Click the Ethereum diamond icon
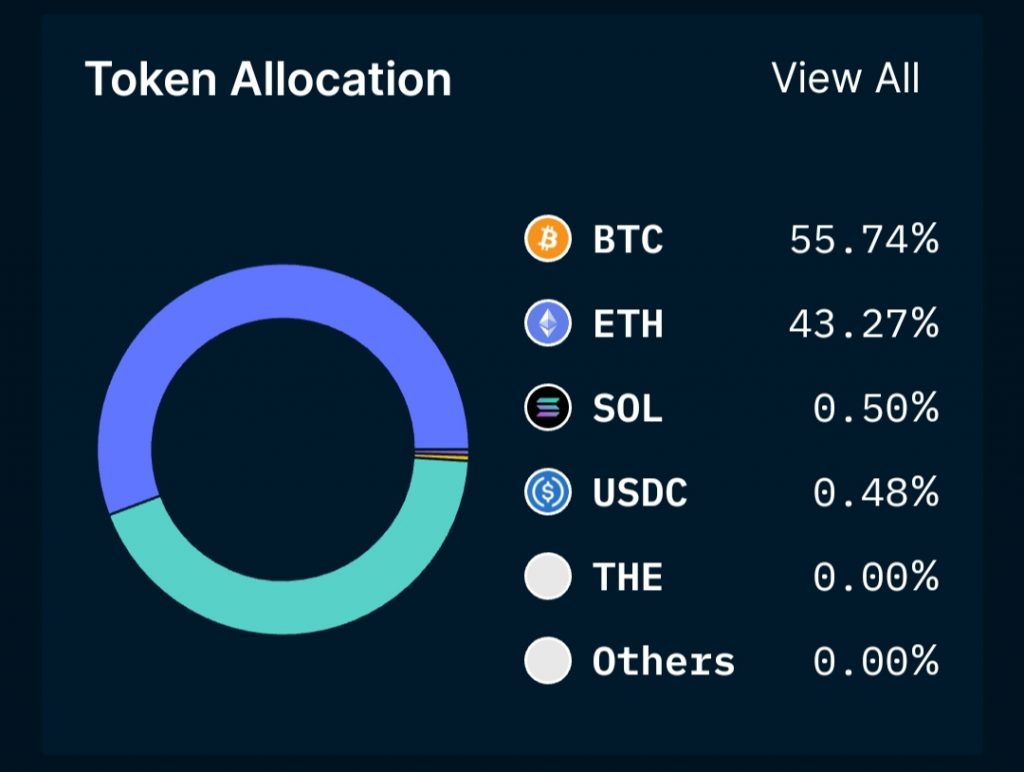This screenshot has width=1024, height=772. 548,324
